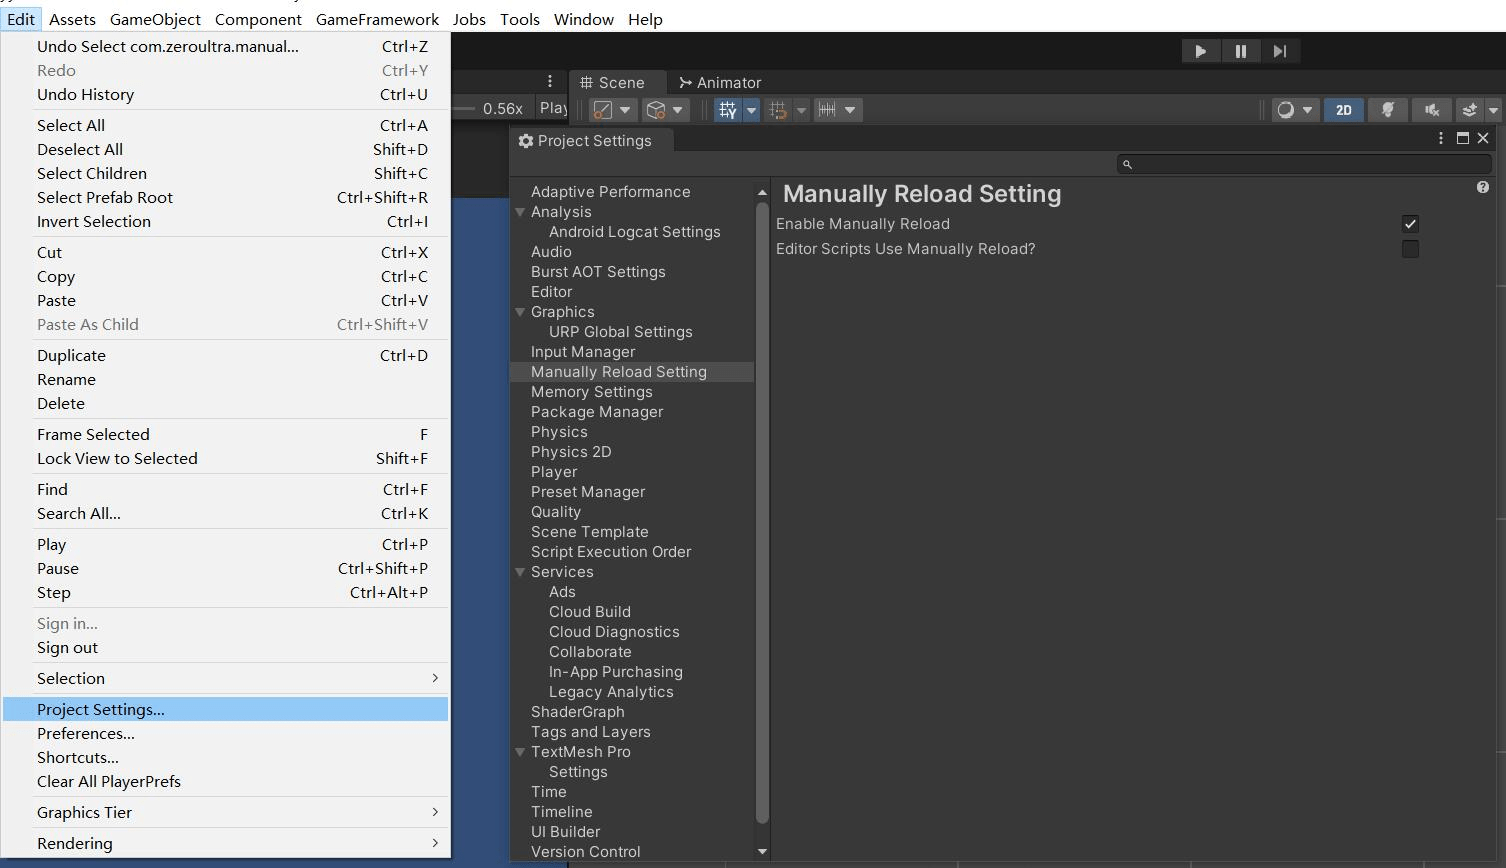Image resolution: width=1506 pixels, height=868 pixels.
Task: Toggle scene lighting icon
Action: 1388,110
